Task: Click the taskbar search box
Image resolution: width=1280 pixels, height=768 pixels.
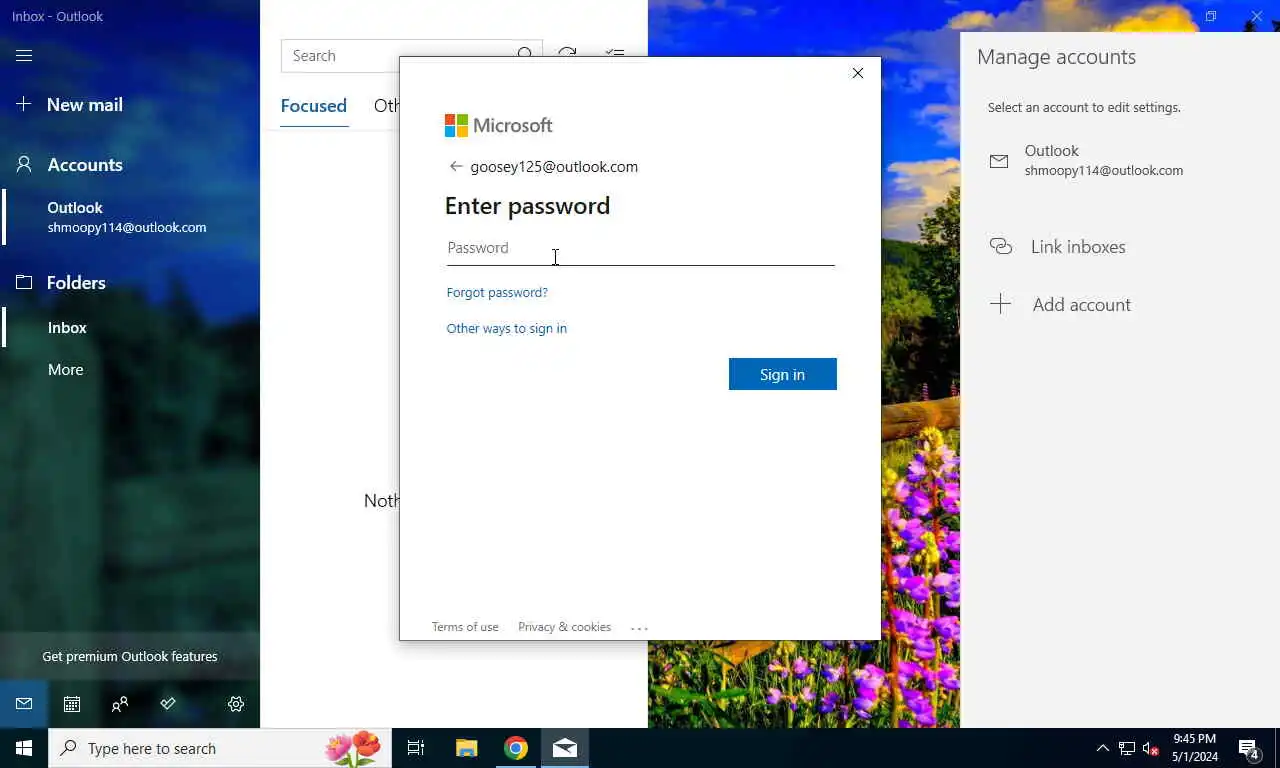Action: coord(220,748)
